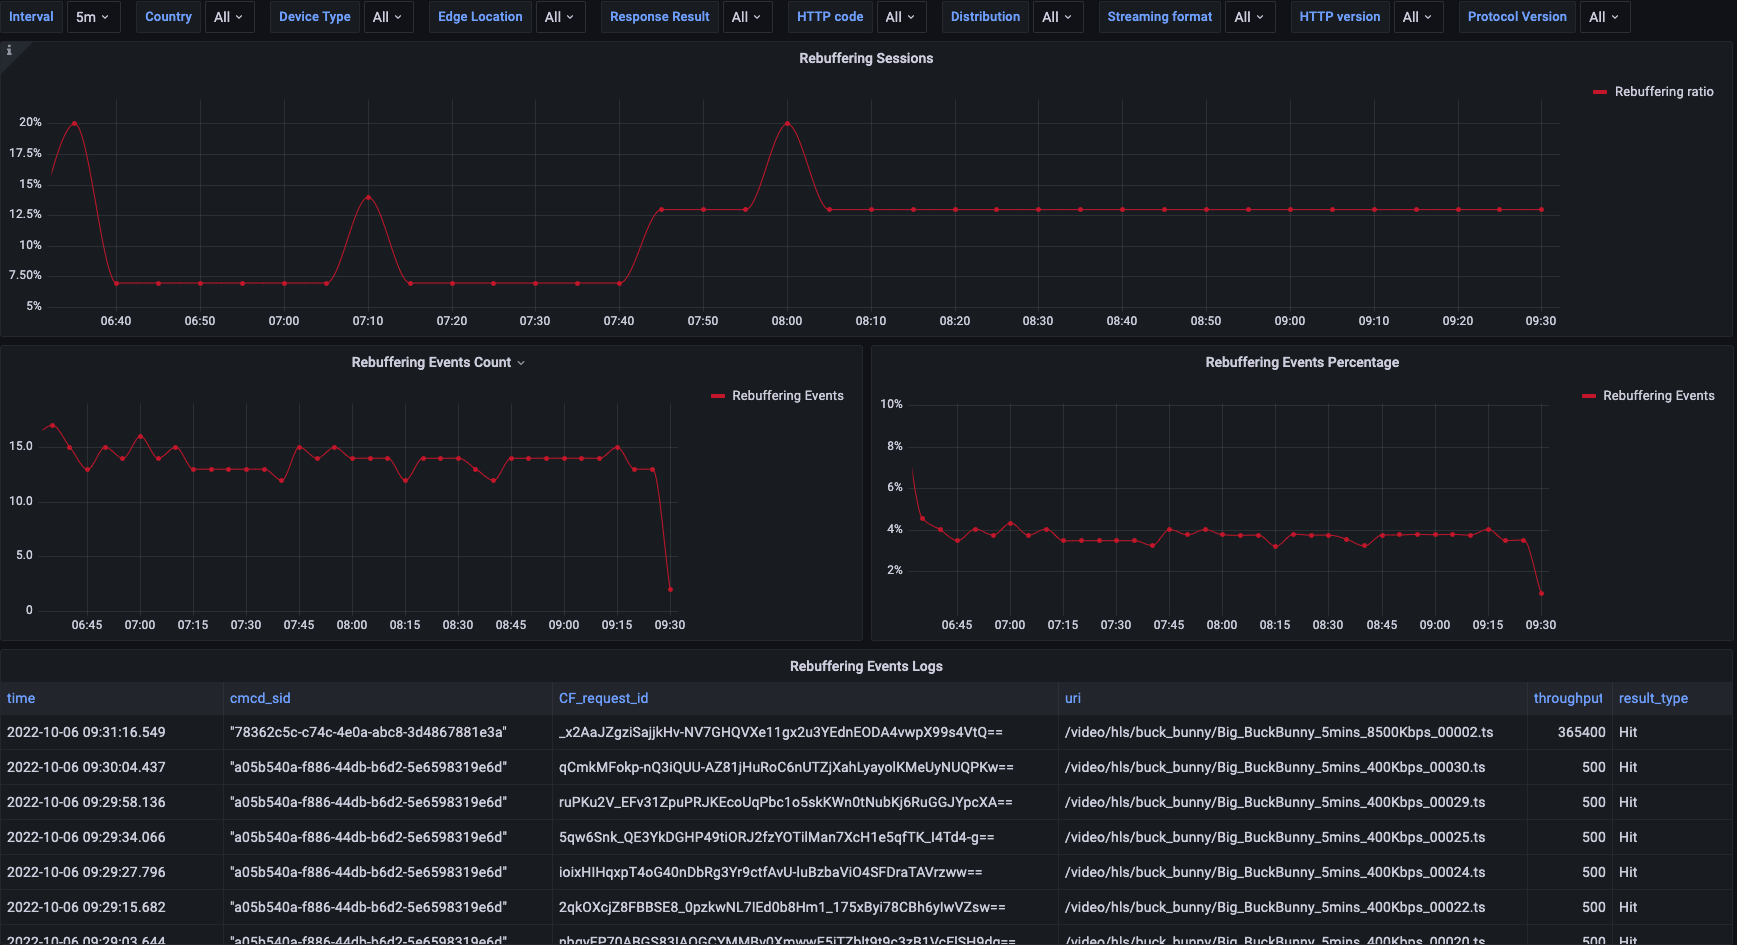
Task: Open the Device Type filter dropdown
Action: tap(388, 16)
